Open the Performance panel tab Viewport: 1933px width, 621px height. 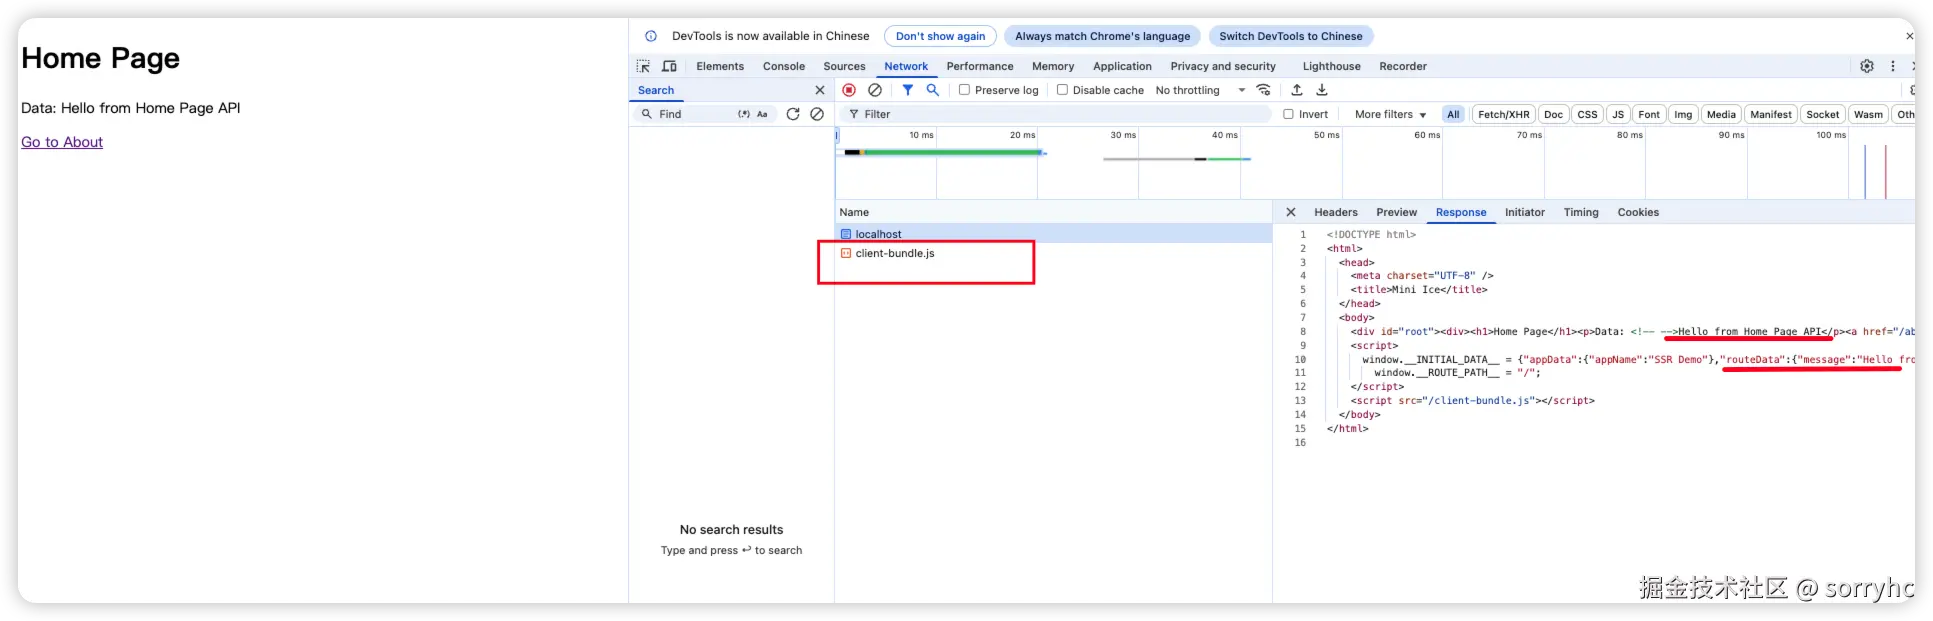[x=980, y=66]
